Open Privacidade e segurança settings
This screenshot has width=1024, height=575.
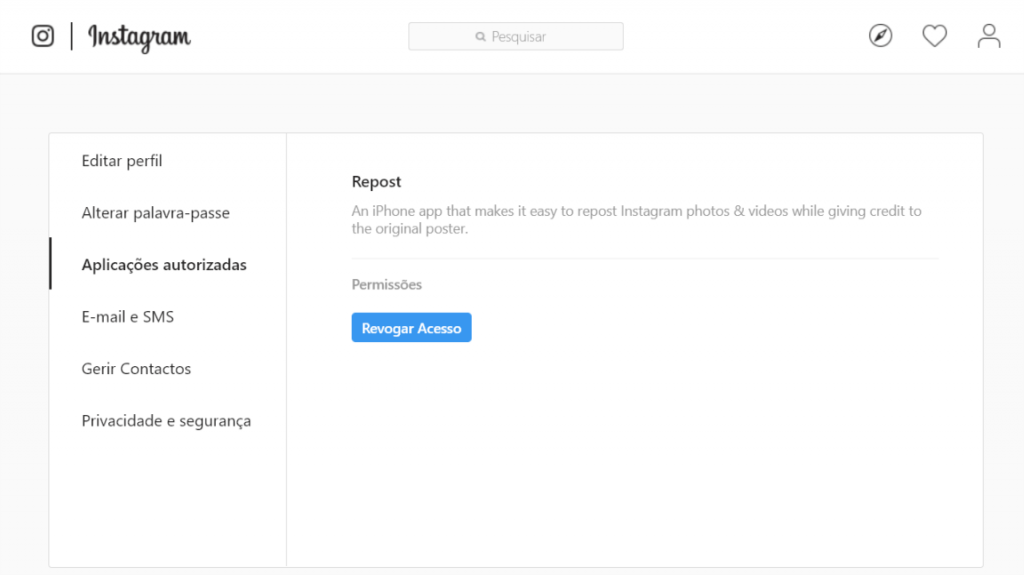click(166, 421)
